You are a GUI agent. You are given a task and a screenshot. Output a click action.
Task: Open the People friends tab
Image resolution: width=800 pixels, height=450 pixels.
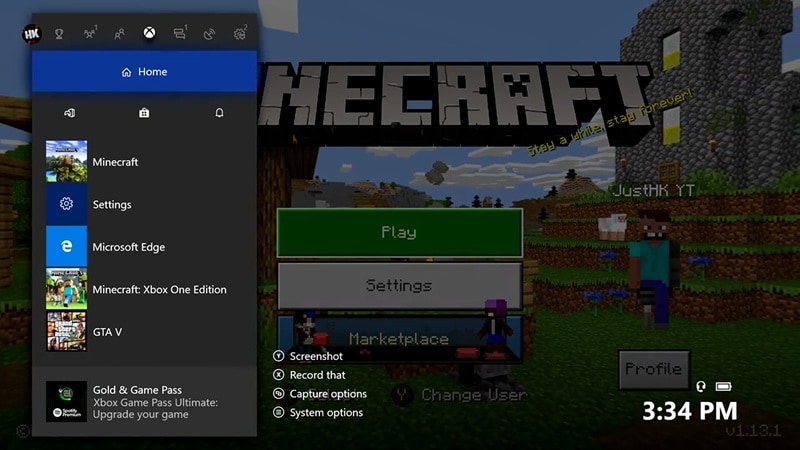[x=119, y=34]
